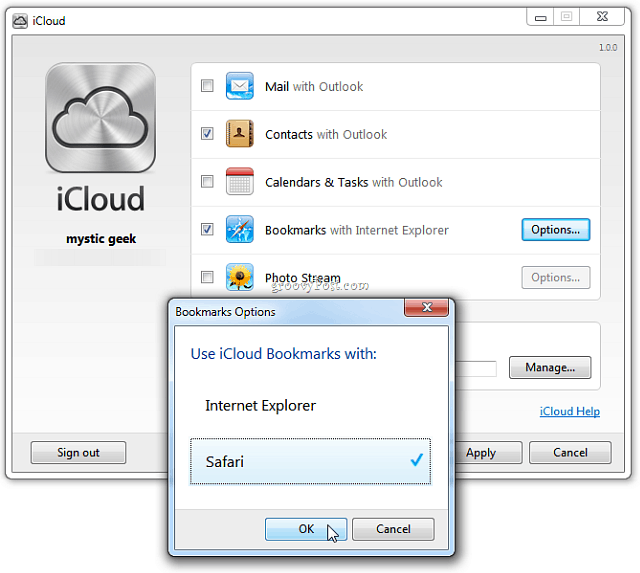Image resolution: width=640 pixels, height=573 pixels.
Task: Cancel the Bookmarks Options dialog
Action: [393, 529]
